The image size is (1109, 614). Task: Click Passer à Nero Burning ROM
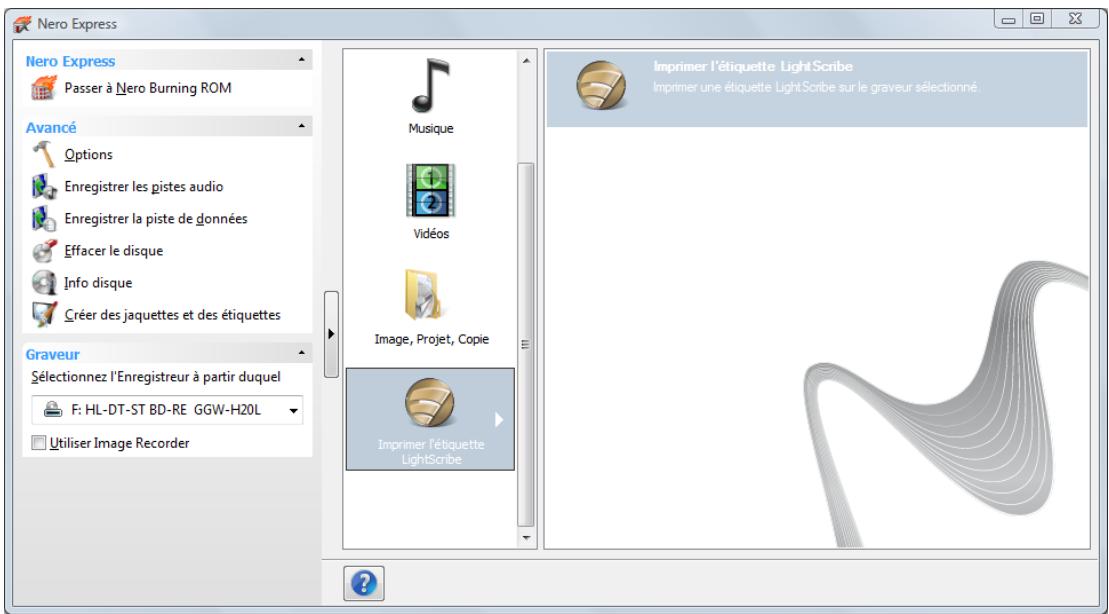148,88
